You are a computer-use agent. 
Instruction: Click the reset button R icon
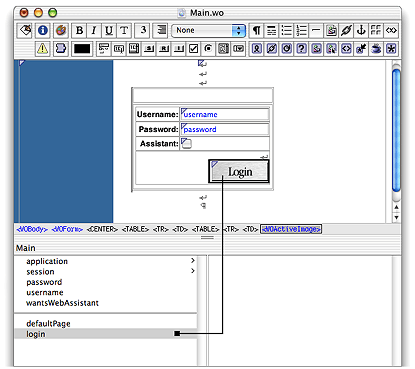tap(164, 49)
